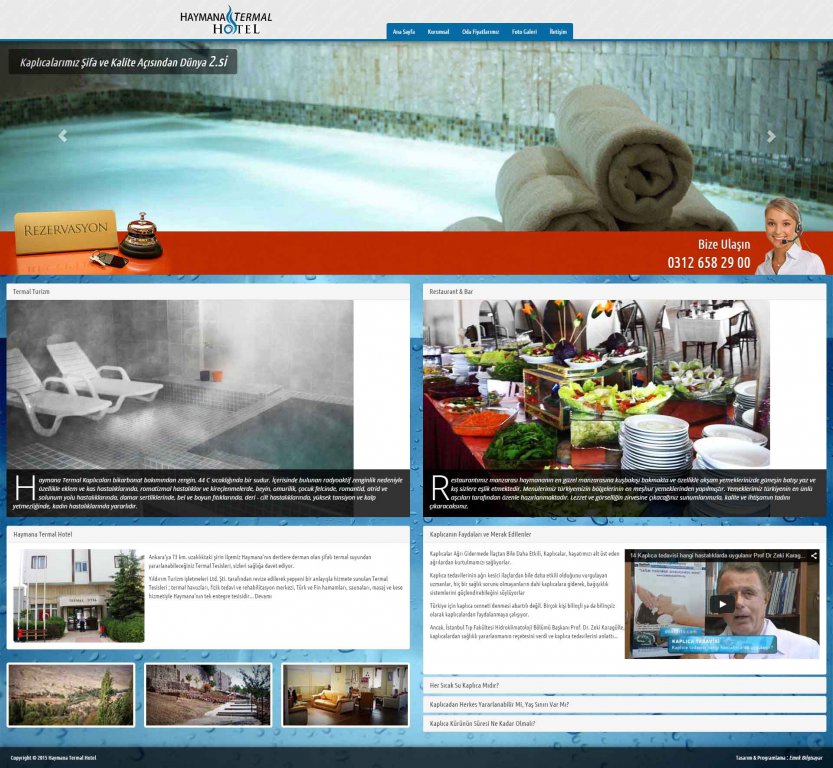The height and width of the screenshot is (768, 833).
Task: Play the Kaplıca tedavisi video
Action: [x=721, y=603]
